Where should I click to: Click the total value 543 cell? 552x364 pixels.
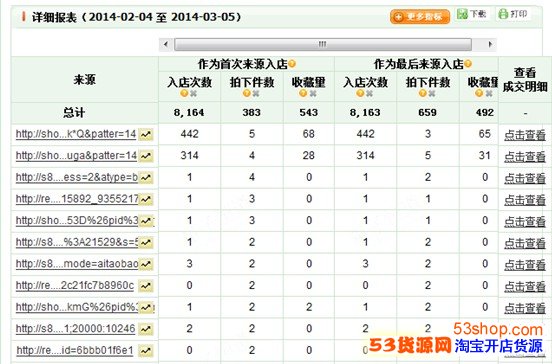point(309,113)
